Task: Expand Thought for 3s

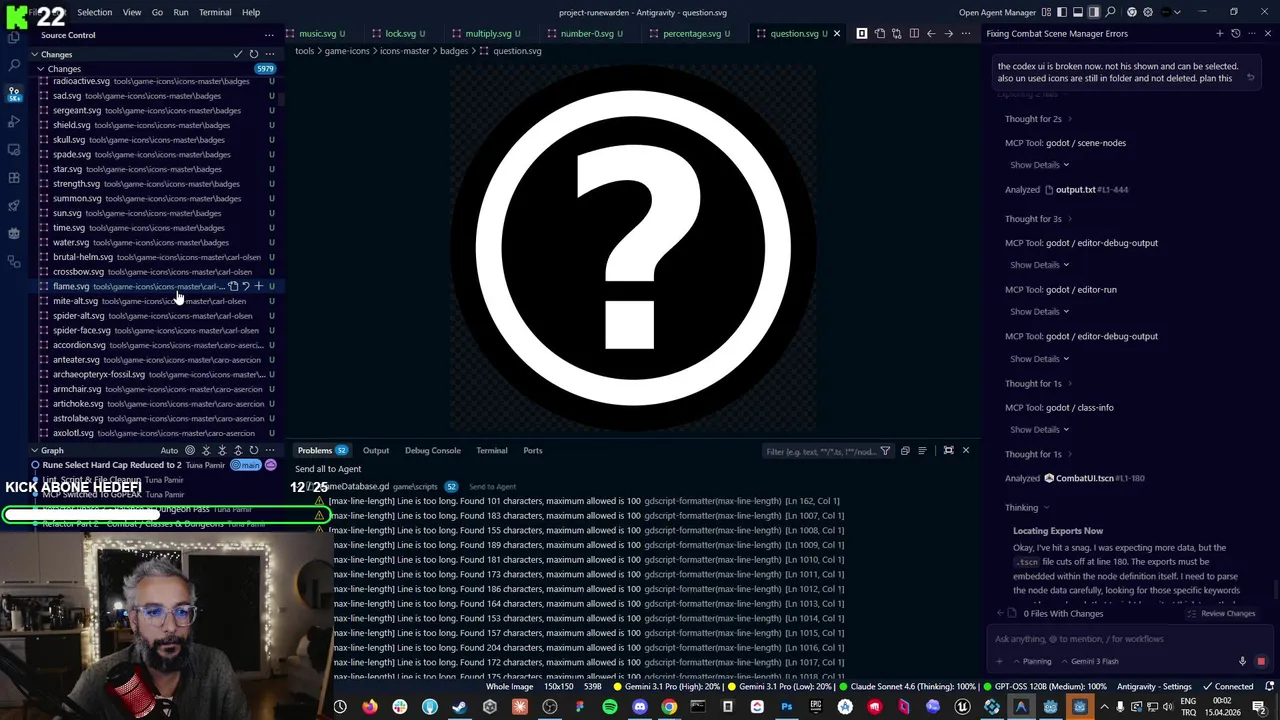Action: click(1038, 219)
